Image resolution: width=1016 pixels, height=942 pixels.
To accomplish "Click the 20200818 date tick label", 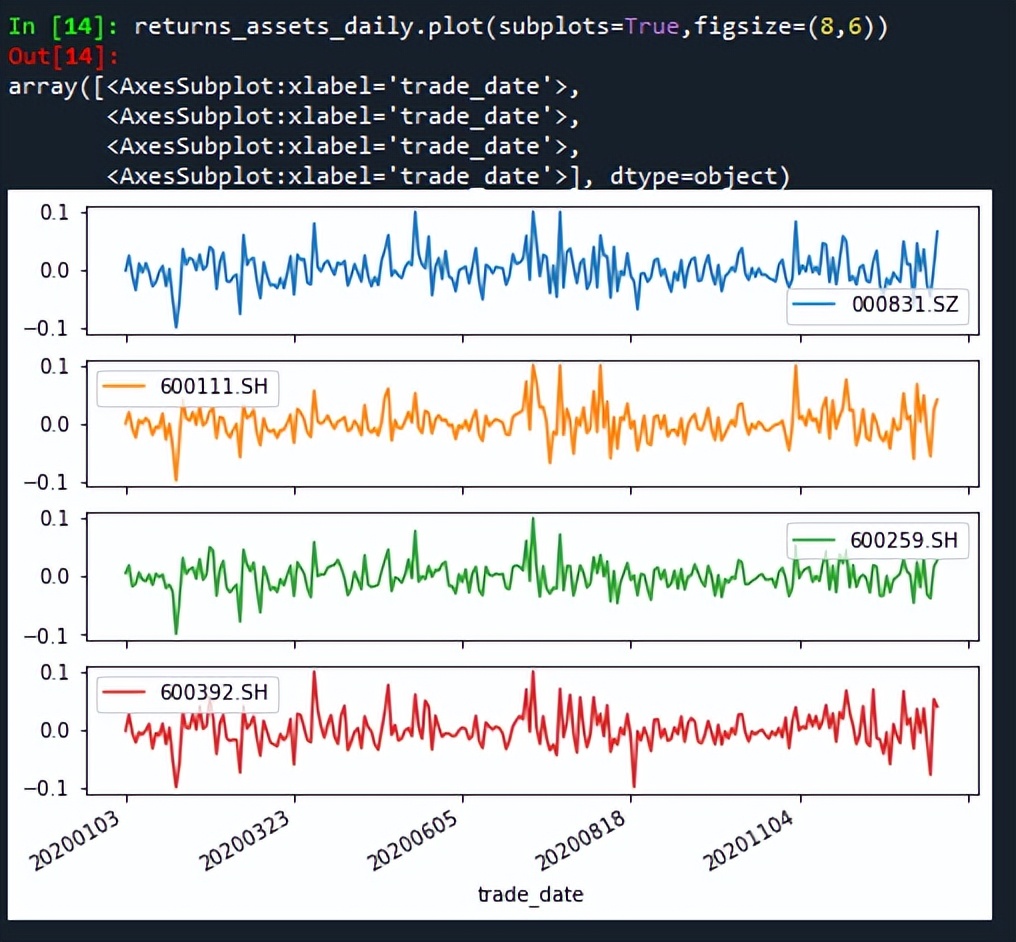I will pyautogui.click(x=580, y=842).
